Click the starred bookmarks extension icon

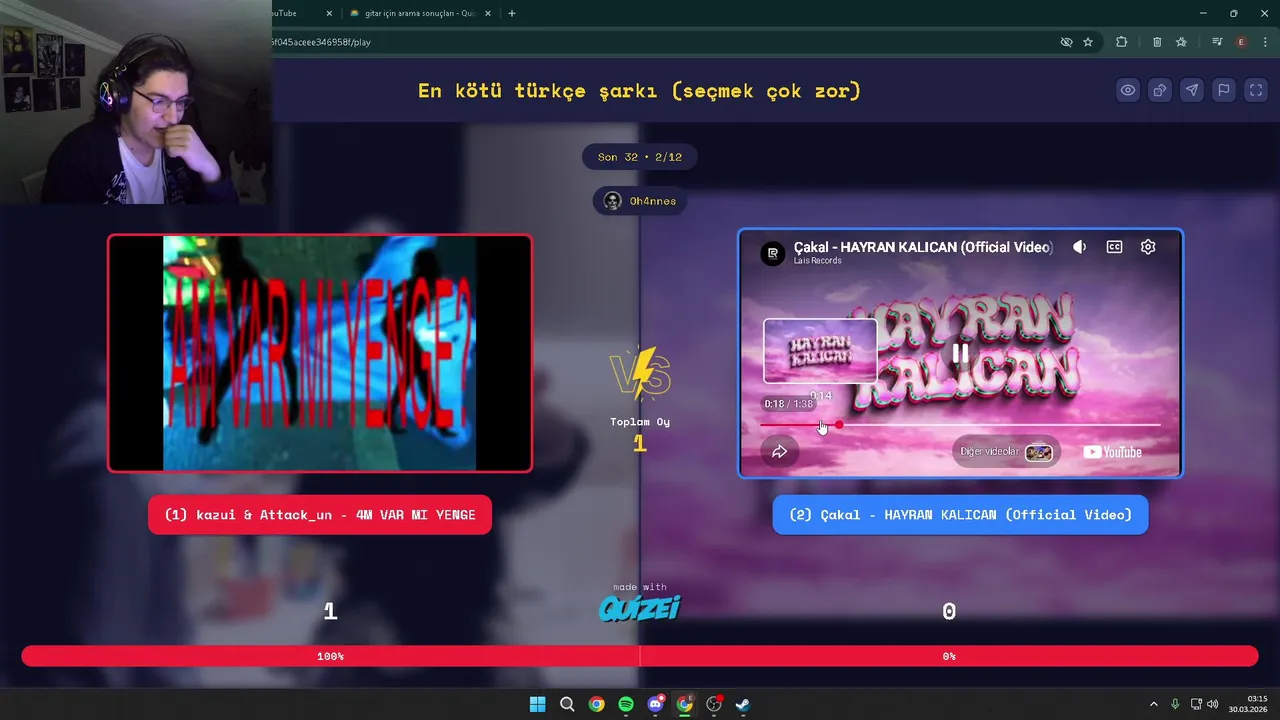1181,42
